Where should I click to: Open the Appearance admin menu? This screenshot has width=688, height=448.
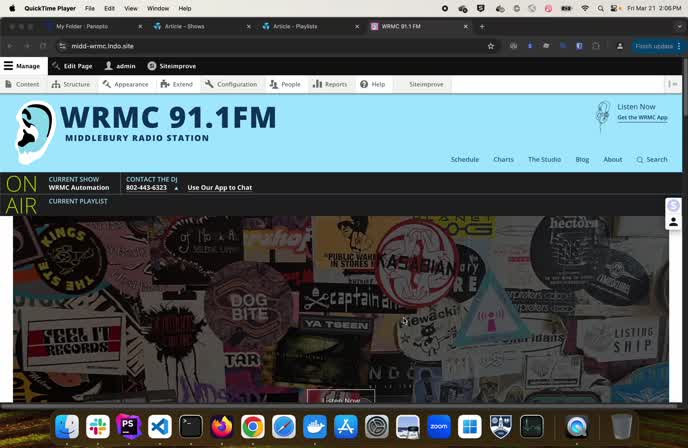(125, 84)
